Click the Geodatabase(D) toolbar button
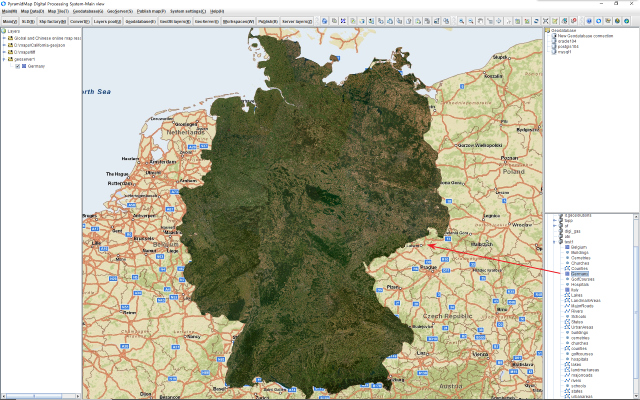The image size is (640, 400). [x=140, y=21]
